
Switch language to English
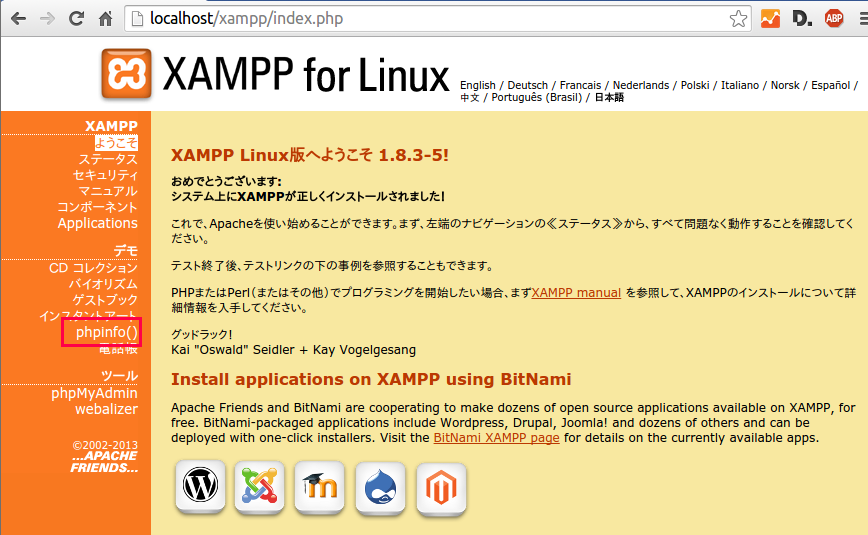[x=478, y=85]
